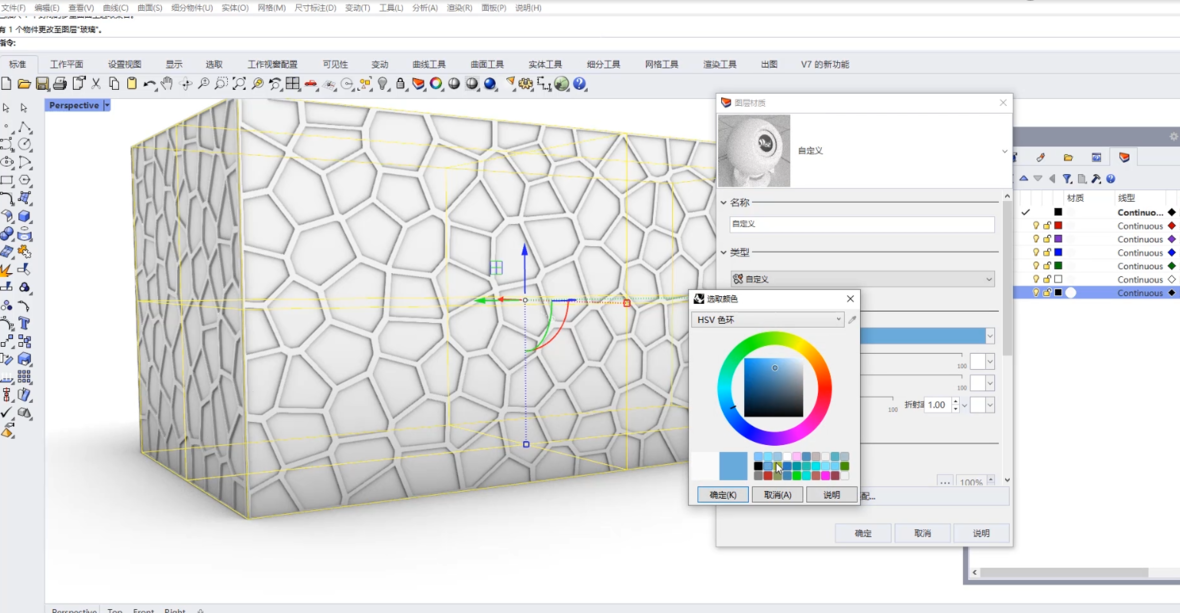Open the HSV 色环 color model dropdown
Image resolution: width=1180 pixels, height=613 pixels.
(768, 320)
